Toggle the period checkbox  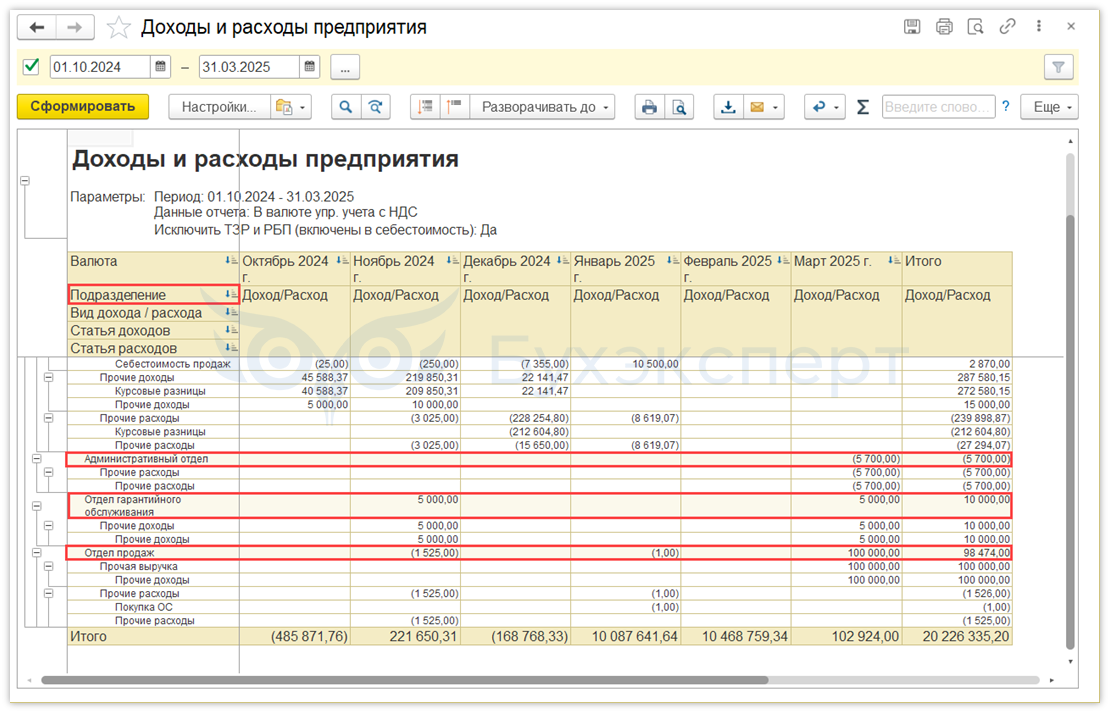click(x=31, y=67)
